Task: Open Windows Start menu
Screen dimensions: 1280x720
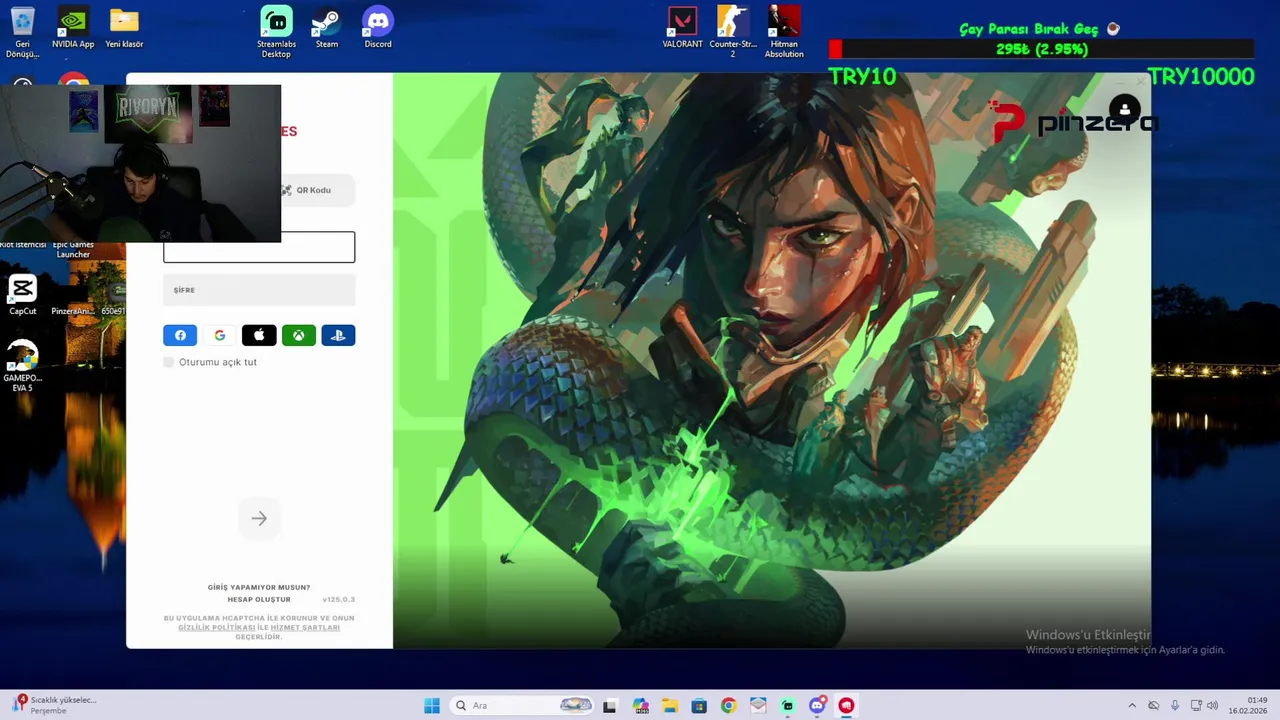Action: pos(432,706)
